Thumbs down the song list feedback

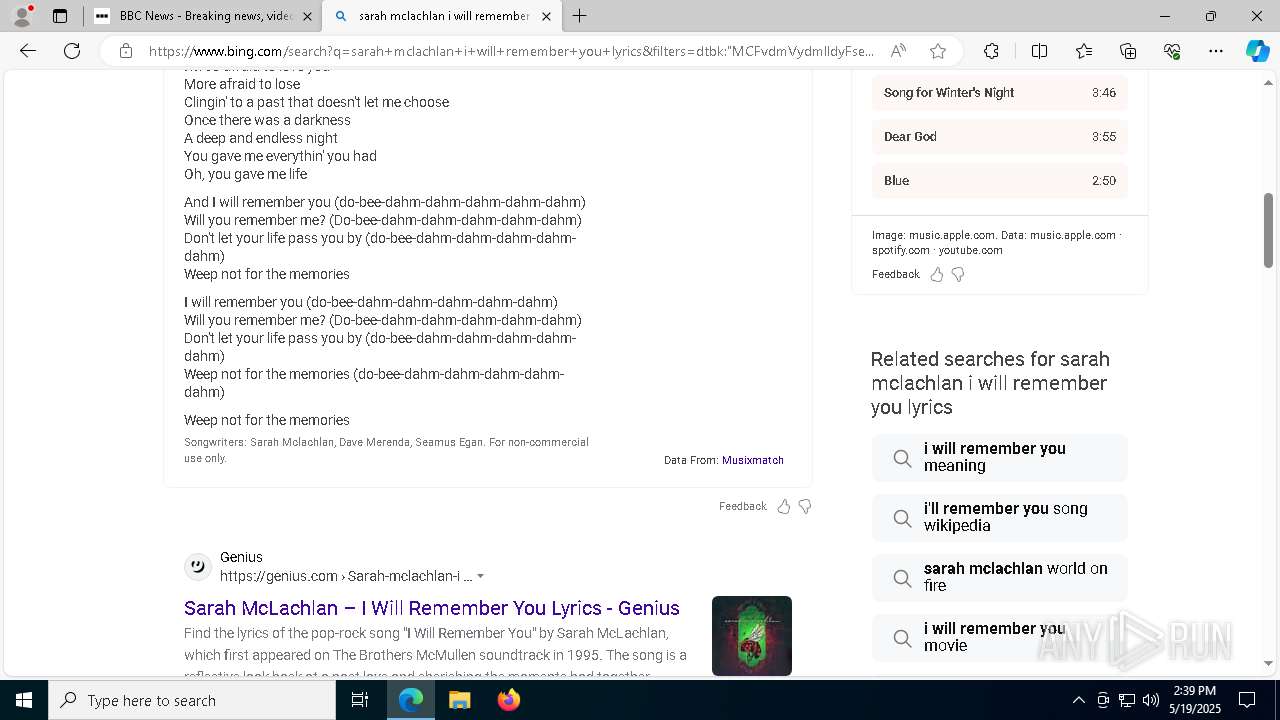click(x=958, y=274)
